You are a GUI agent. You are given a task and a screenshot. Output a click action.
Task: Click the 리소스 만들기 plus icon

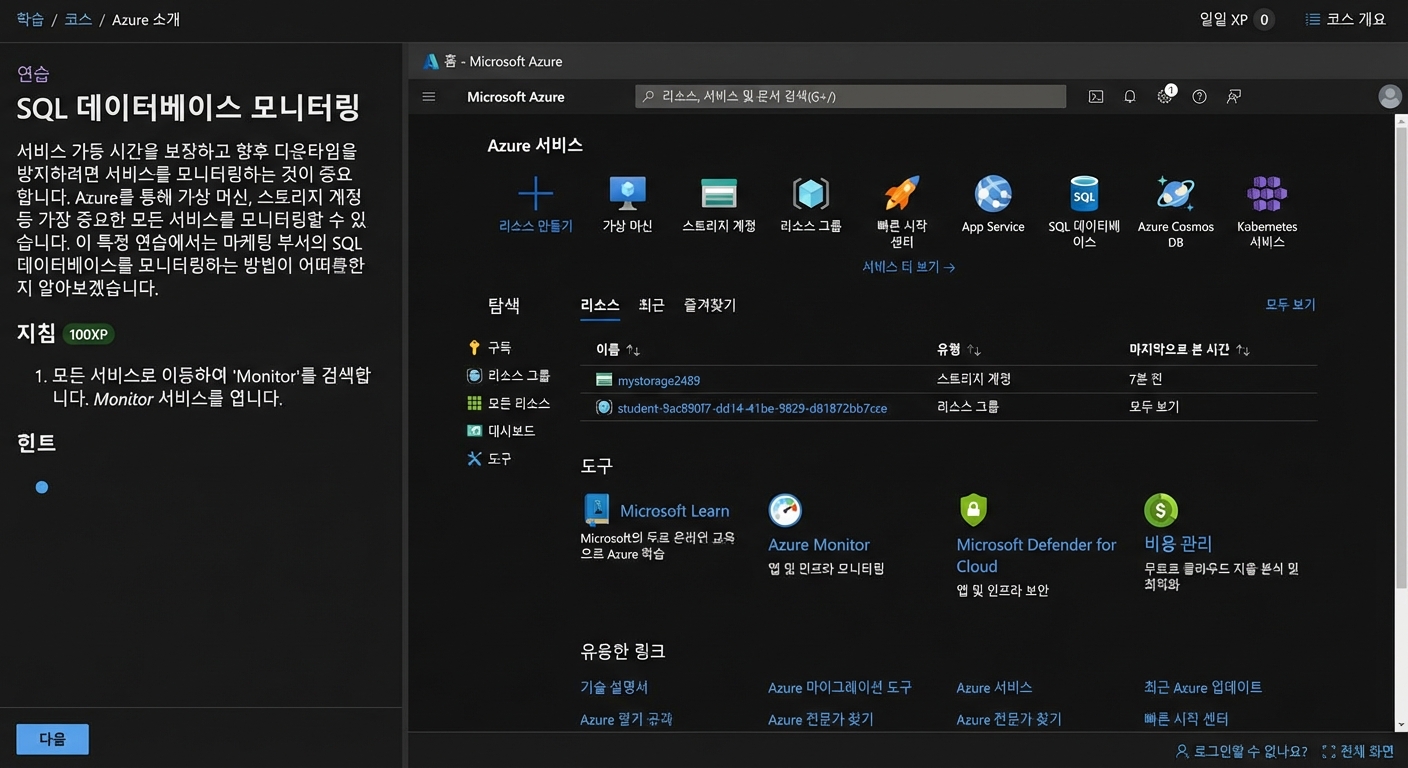click(536, 193)
